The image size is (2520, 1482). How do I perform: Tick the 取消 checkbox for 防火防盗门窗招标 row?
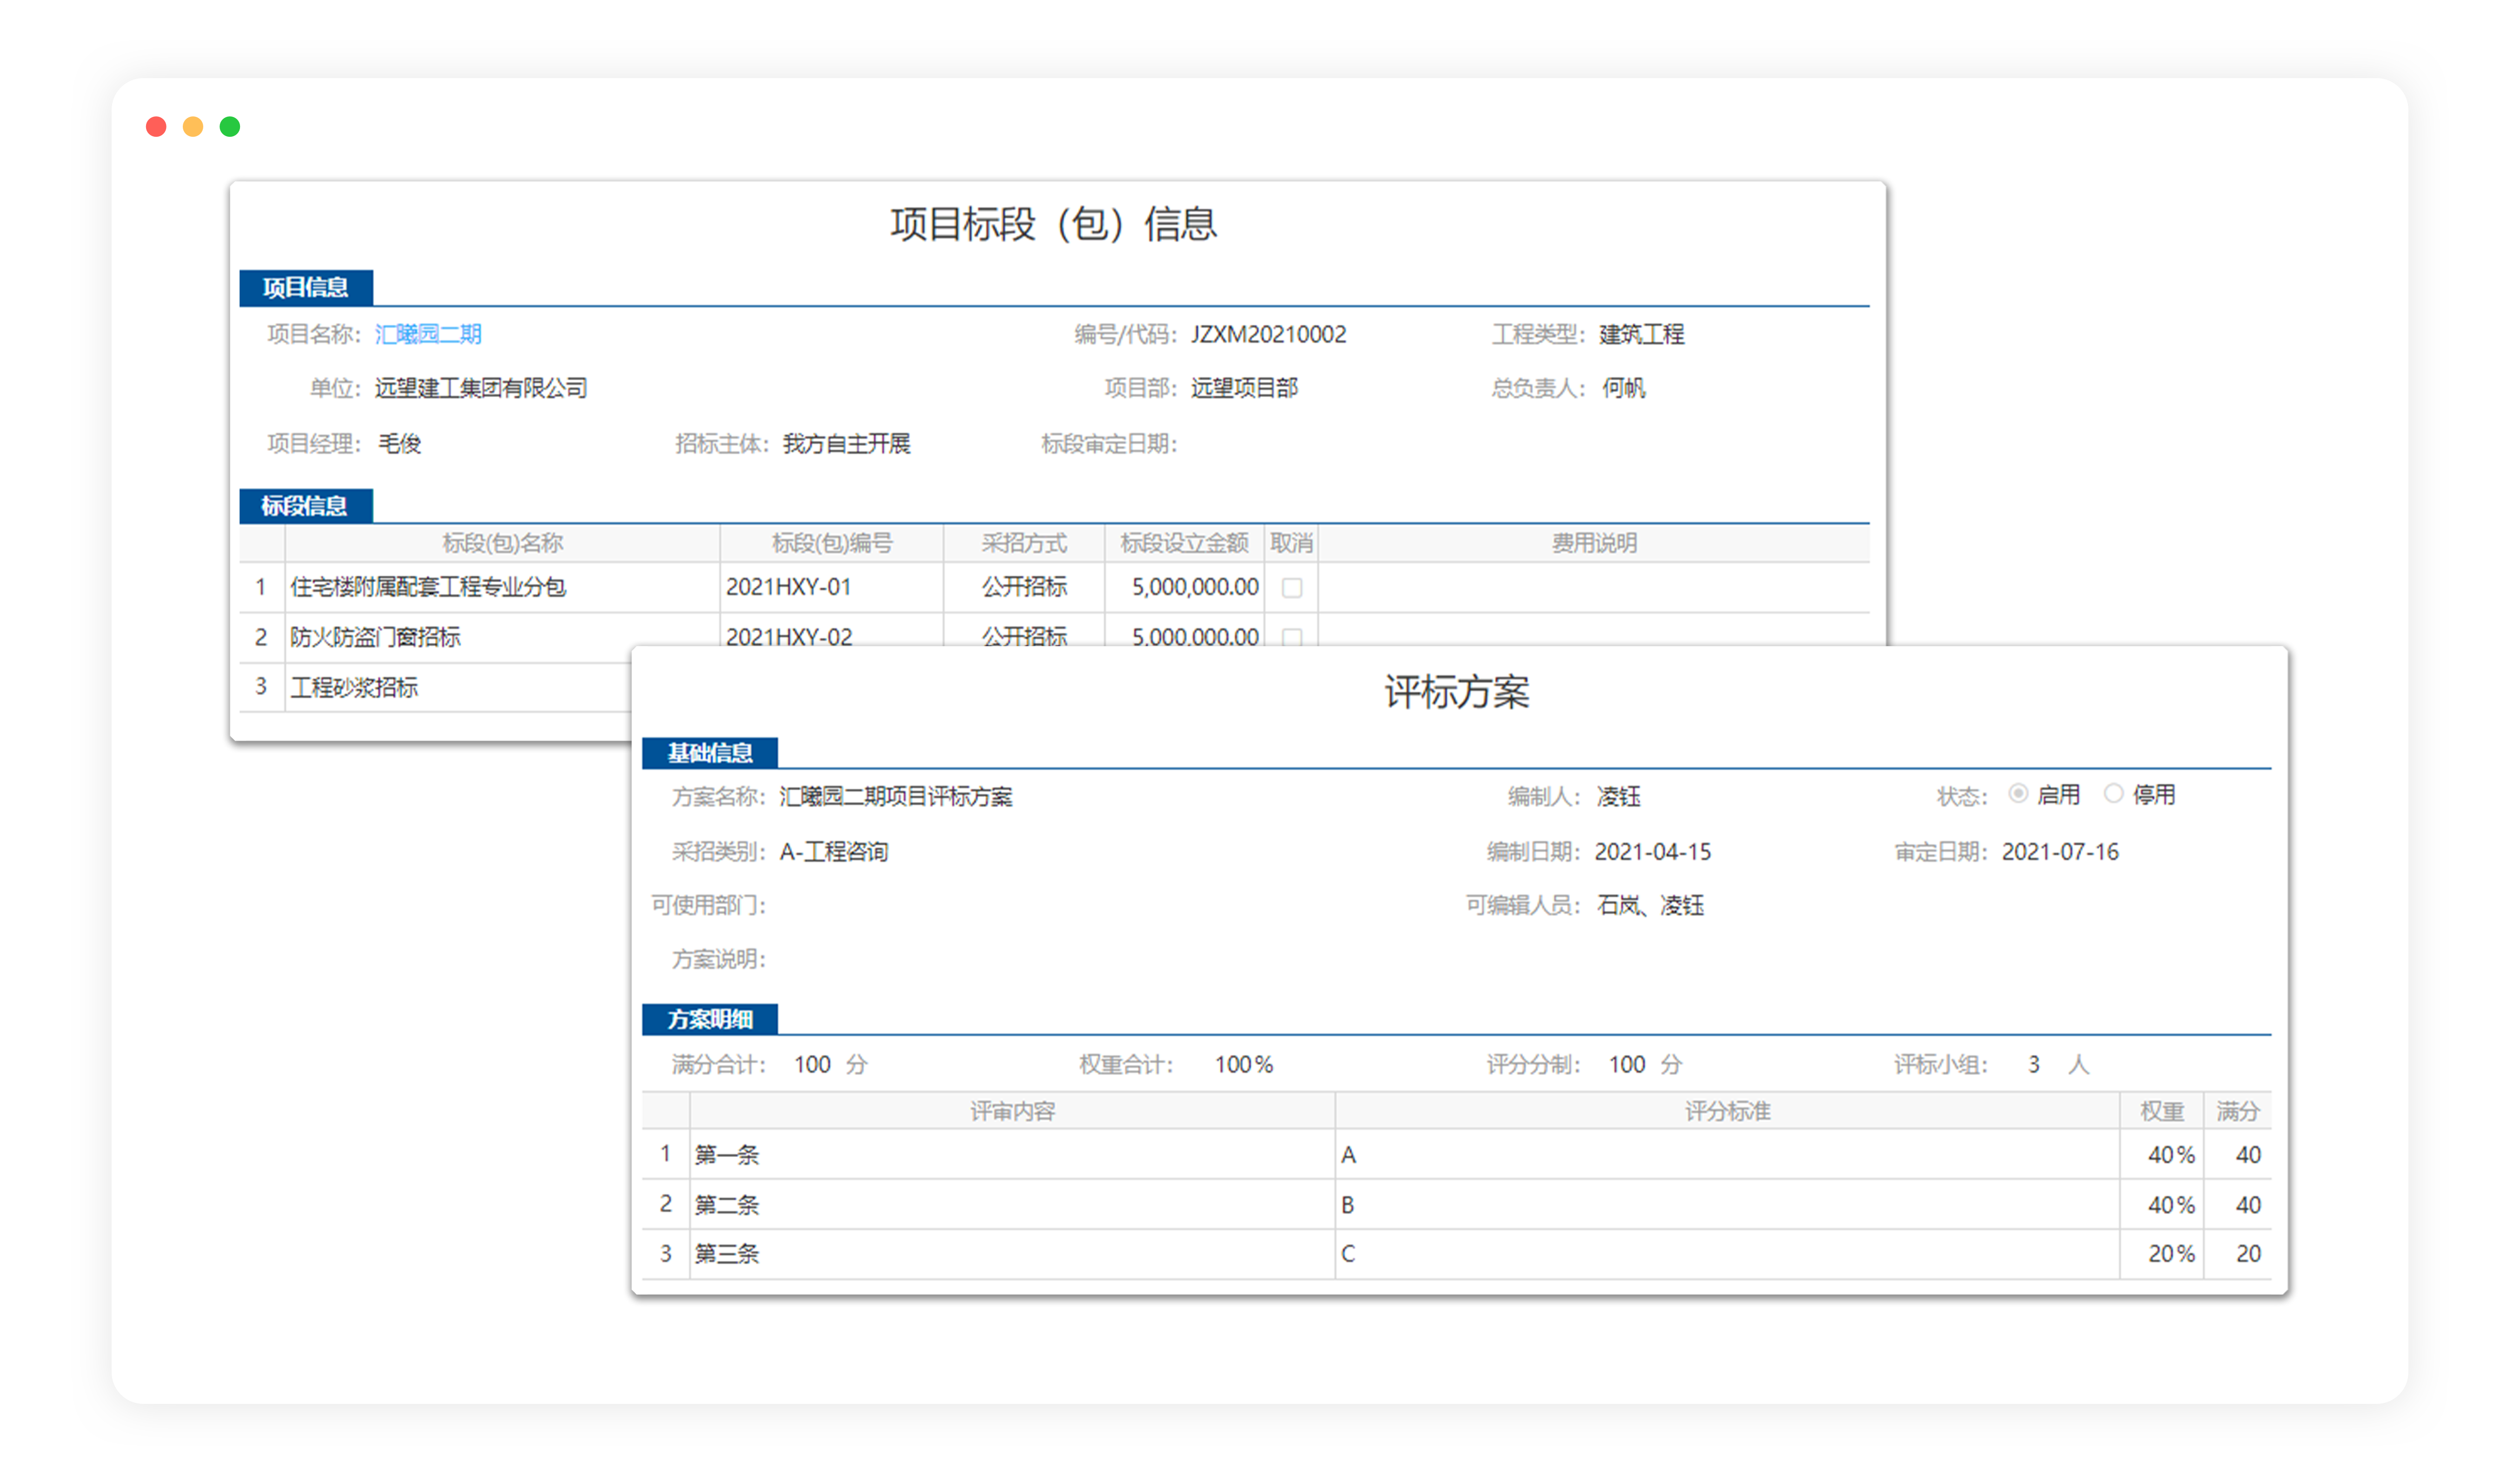1292,637
